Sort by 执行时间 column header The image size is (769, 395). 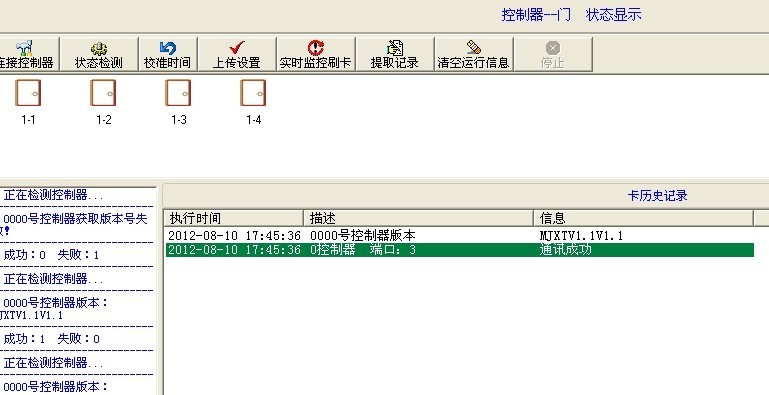tap(233, 218)
